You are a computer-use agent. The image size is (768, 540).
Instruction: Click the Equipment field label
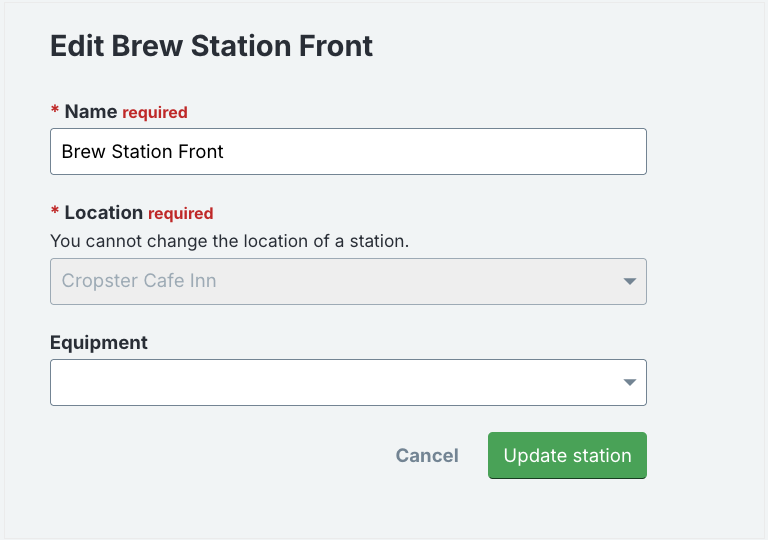pyautogui.click(x=98, y=343)
